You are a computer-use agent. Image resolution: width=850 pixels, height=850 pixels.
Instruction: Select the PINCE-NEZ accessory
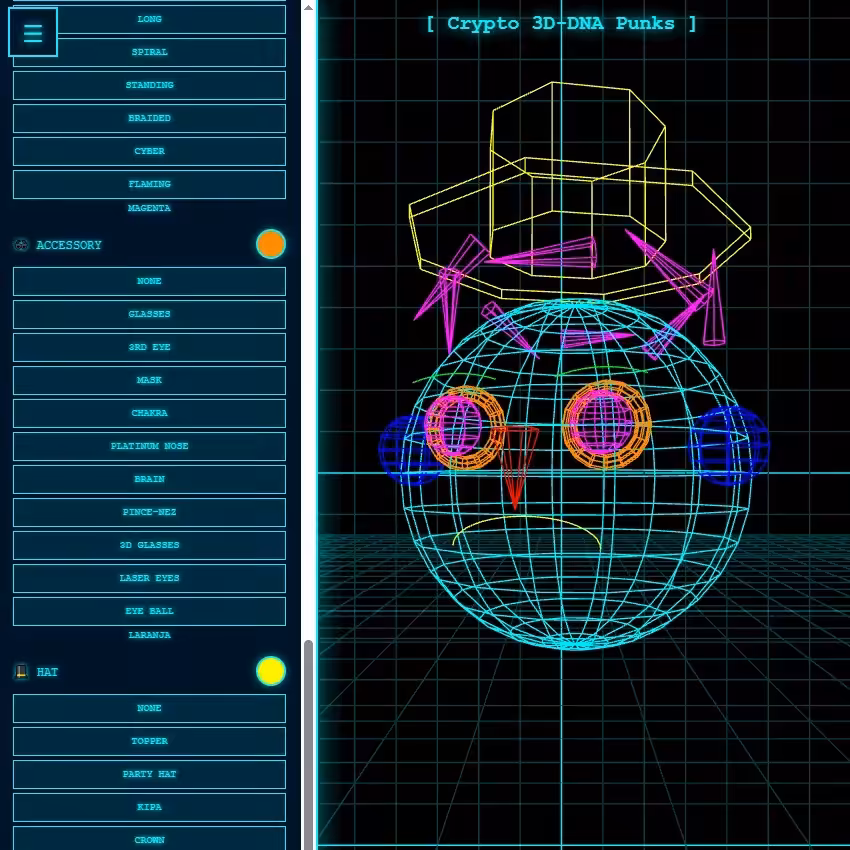(149, 513)
